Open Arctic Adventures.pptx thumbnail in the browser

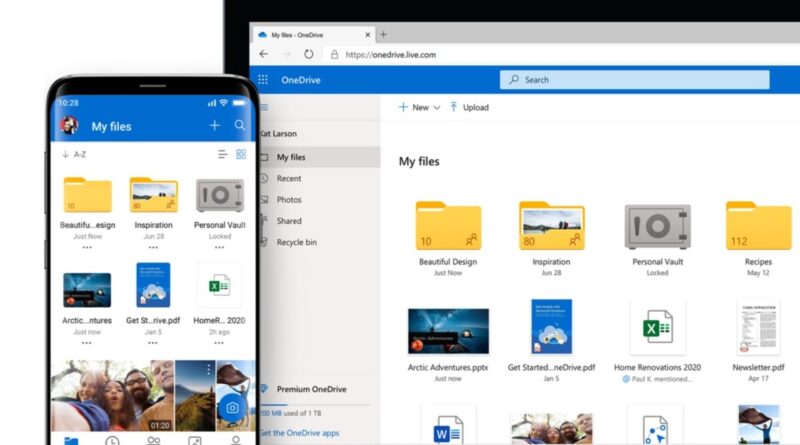(x=448, y=331)
